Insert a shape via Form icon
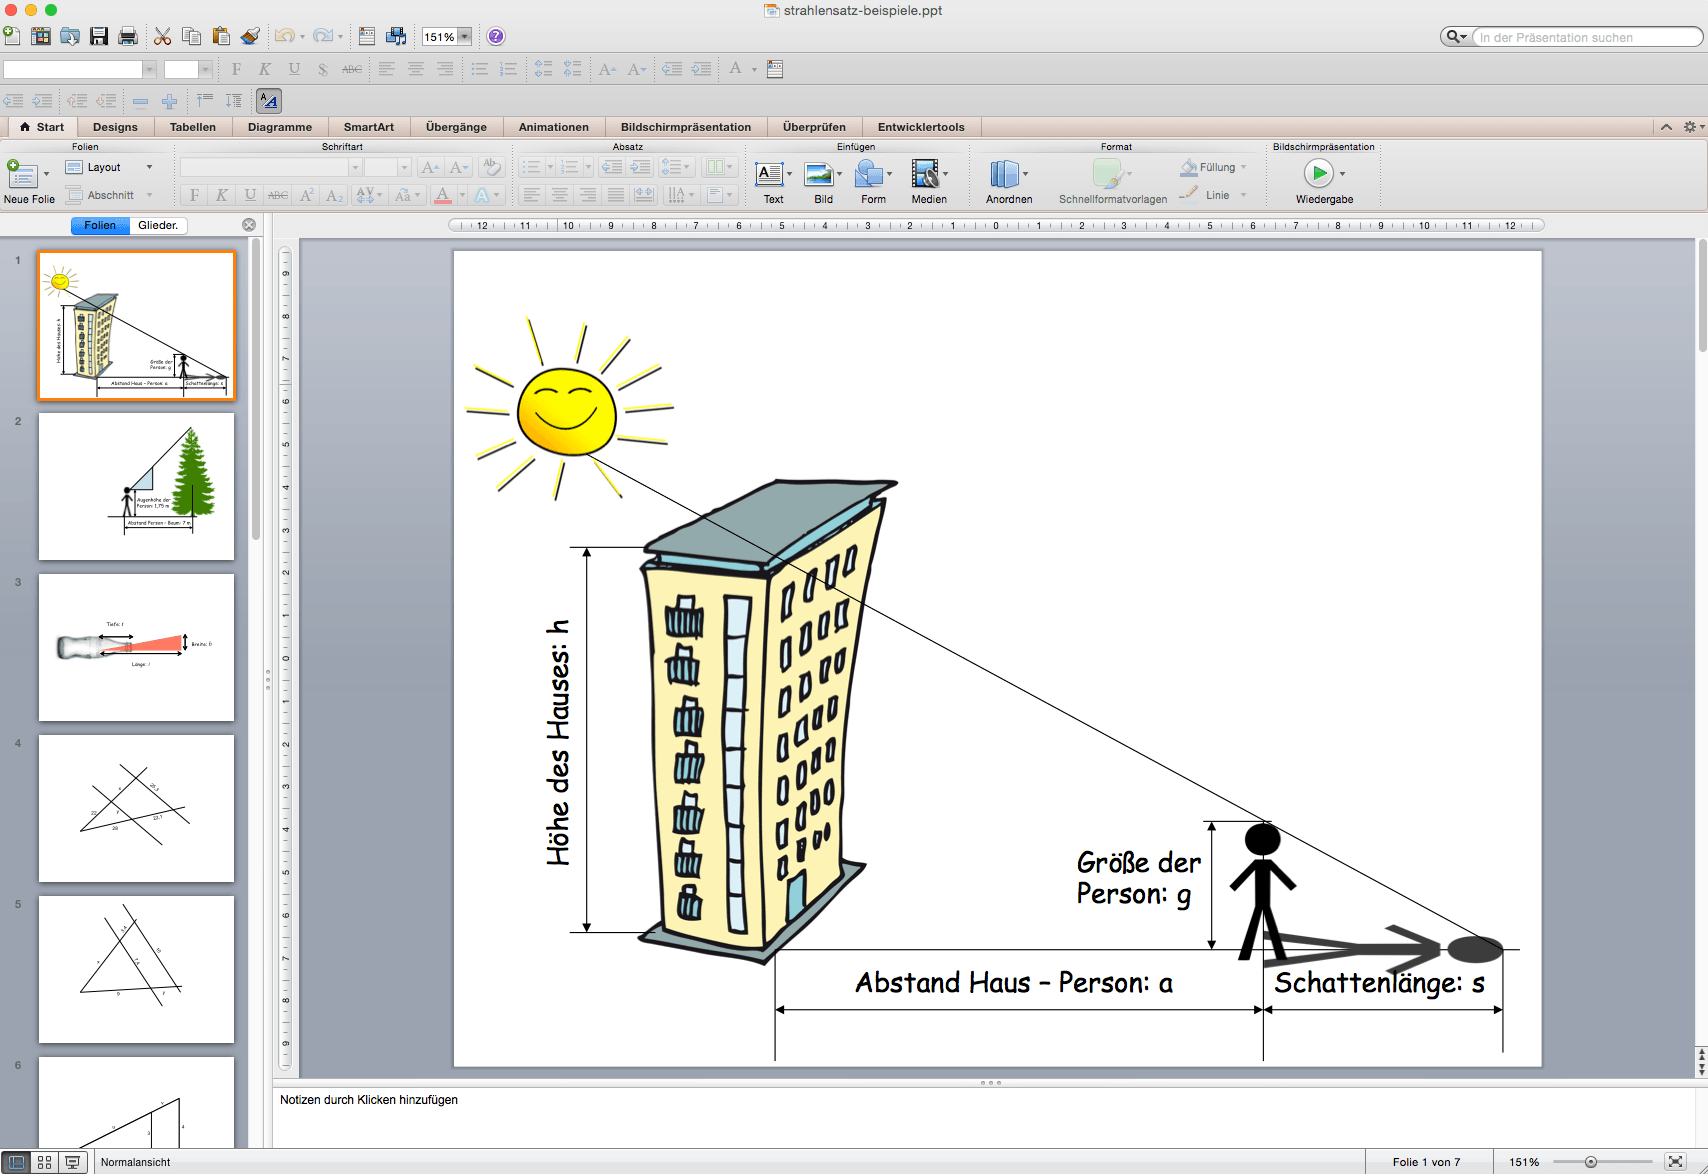This screenshot has width=1708, height=1174. click(869, 174)
